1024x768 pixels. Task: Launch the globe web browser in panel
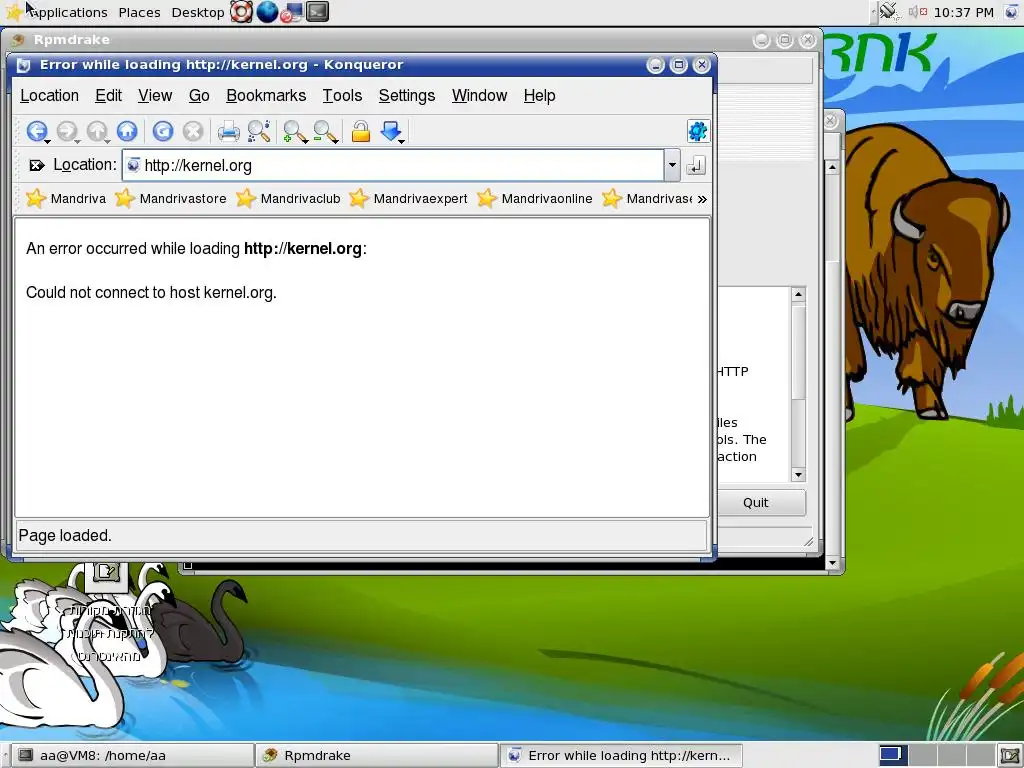267,12
